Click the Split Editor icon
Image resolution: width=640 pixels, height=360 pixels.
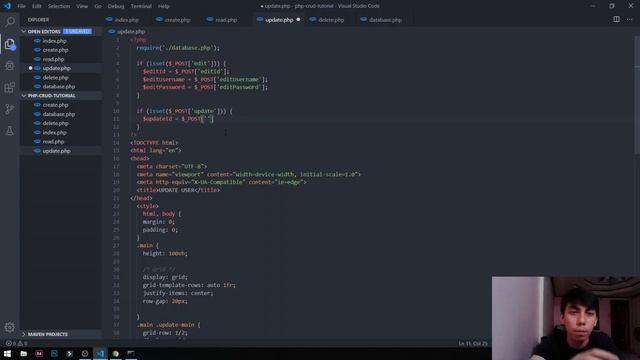(x=616, y=19)
